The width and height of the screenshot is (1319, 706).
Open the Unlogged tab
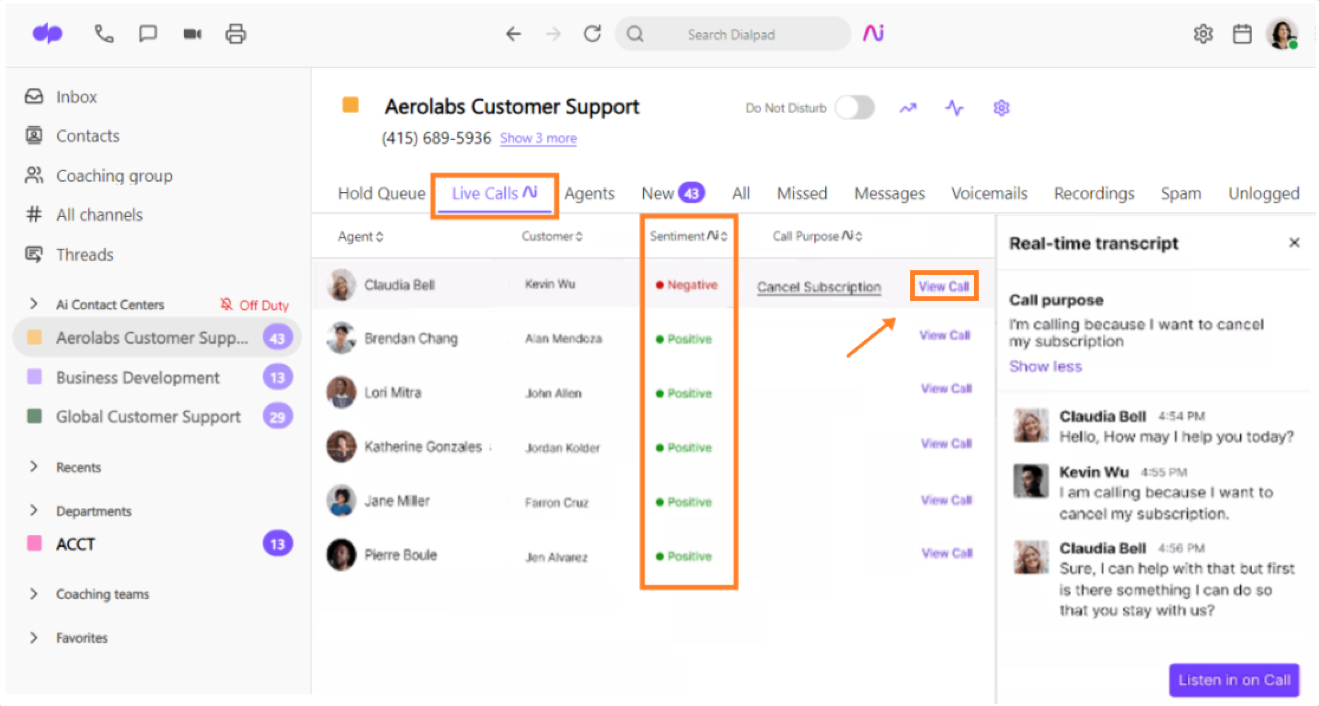coord(1264,194)
